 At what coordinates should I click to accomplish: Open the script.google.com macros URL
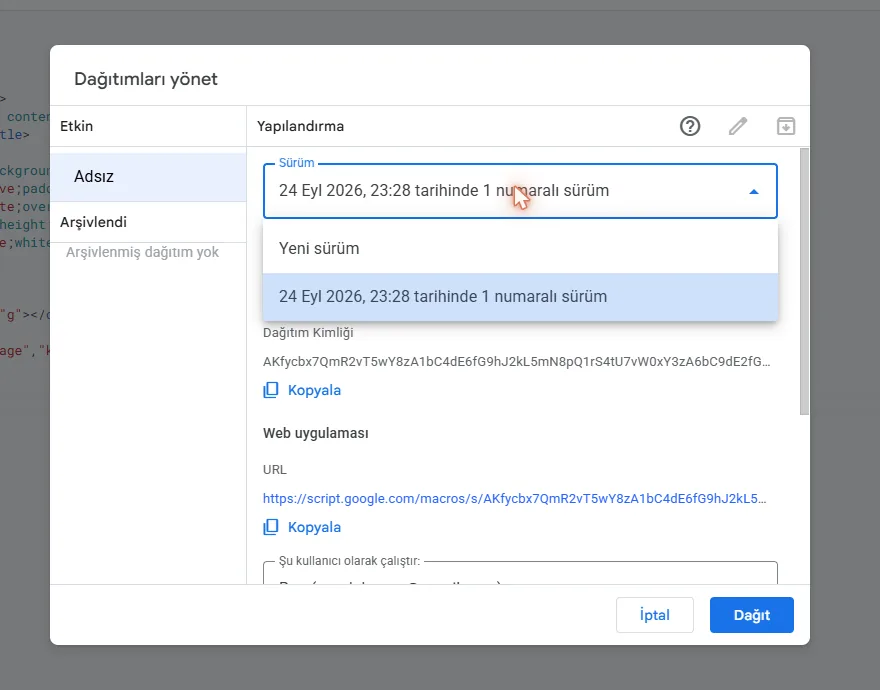click(515, 499)
